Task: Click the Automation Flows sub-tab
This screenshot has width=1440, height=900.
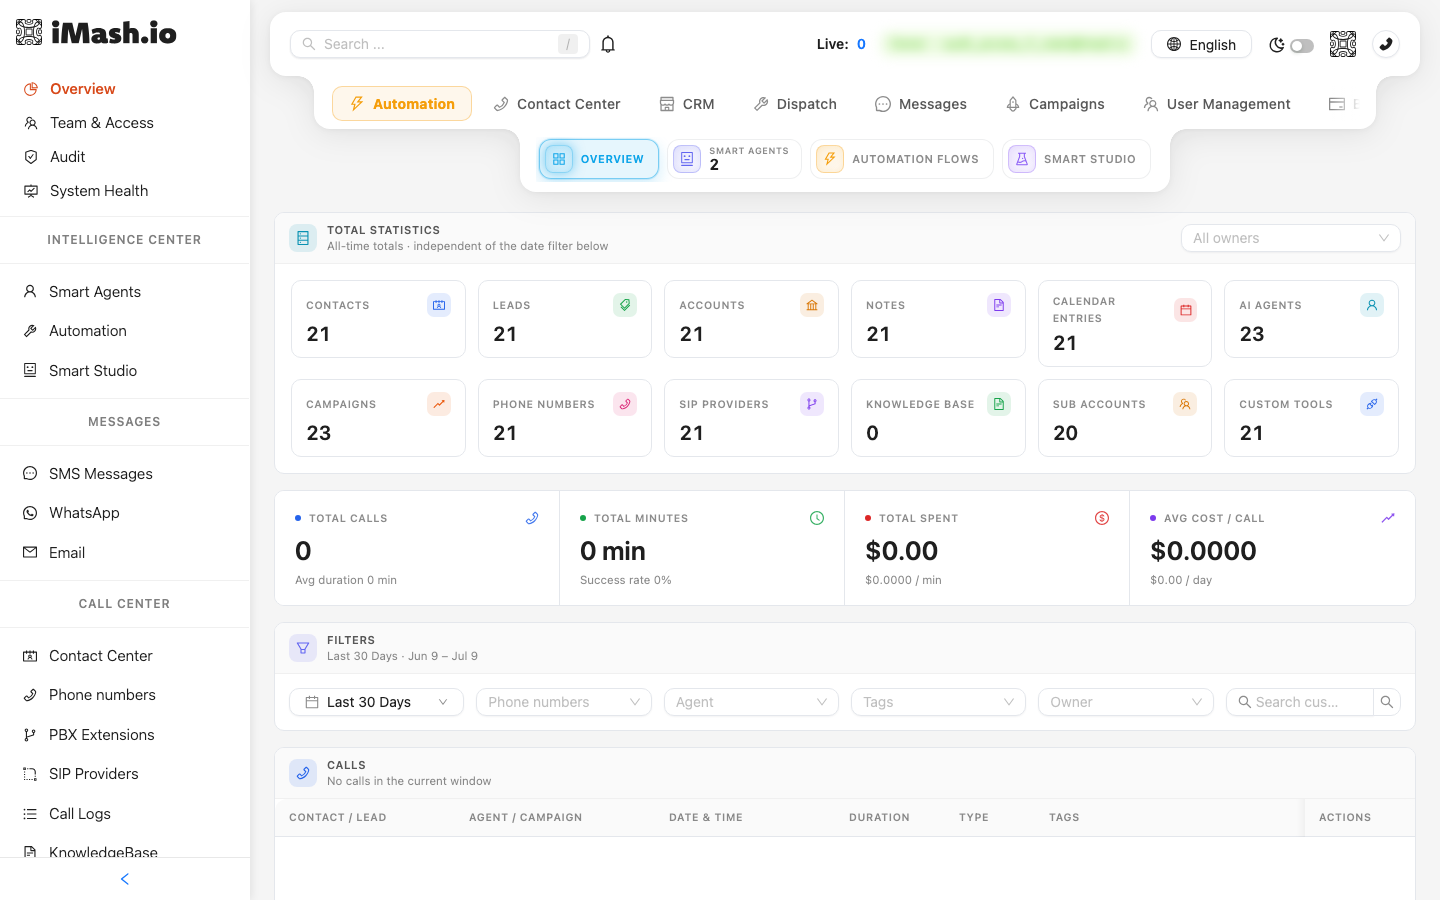Action: coord(902,159)
